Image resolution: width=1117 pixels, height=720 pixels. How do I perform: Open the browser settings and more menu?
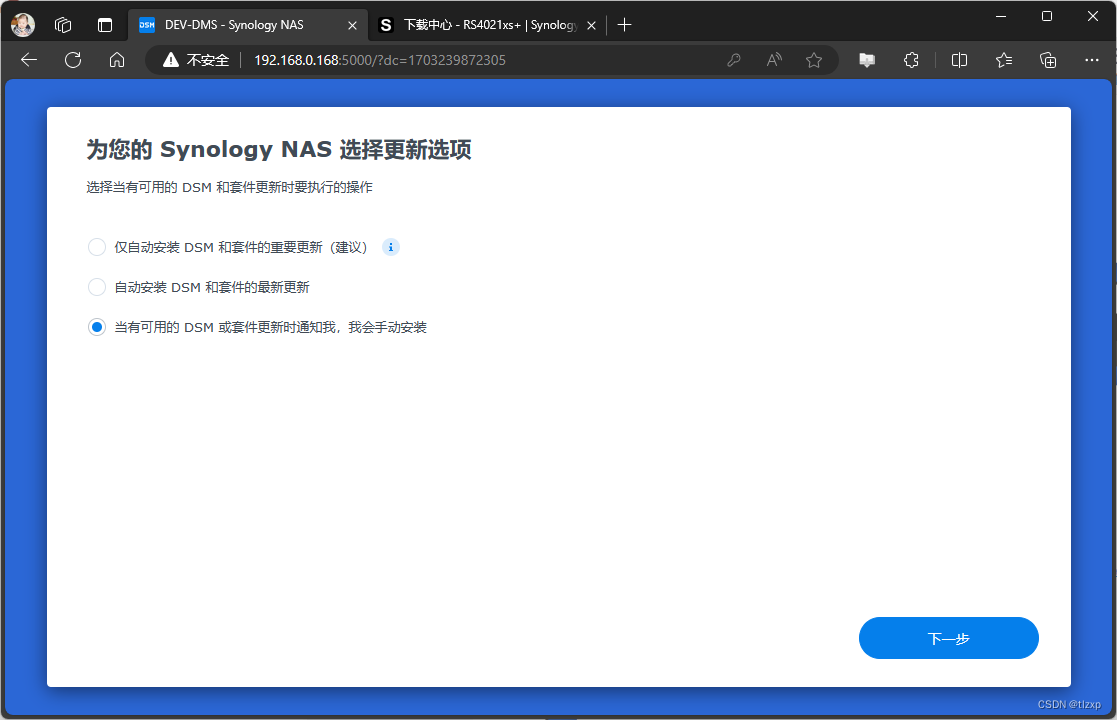point(1091,60)
